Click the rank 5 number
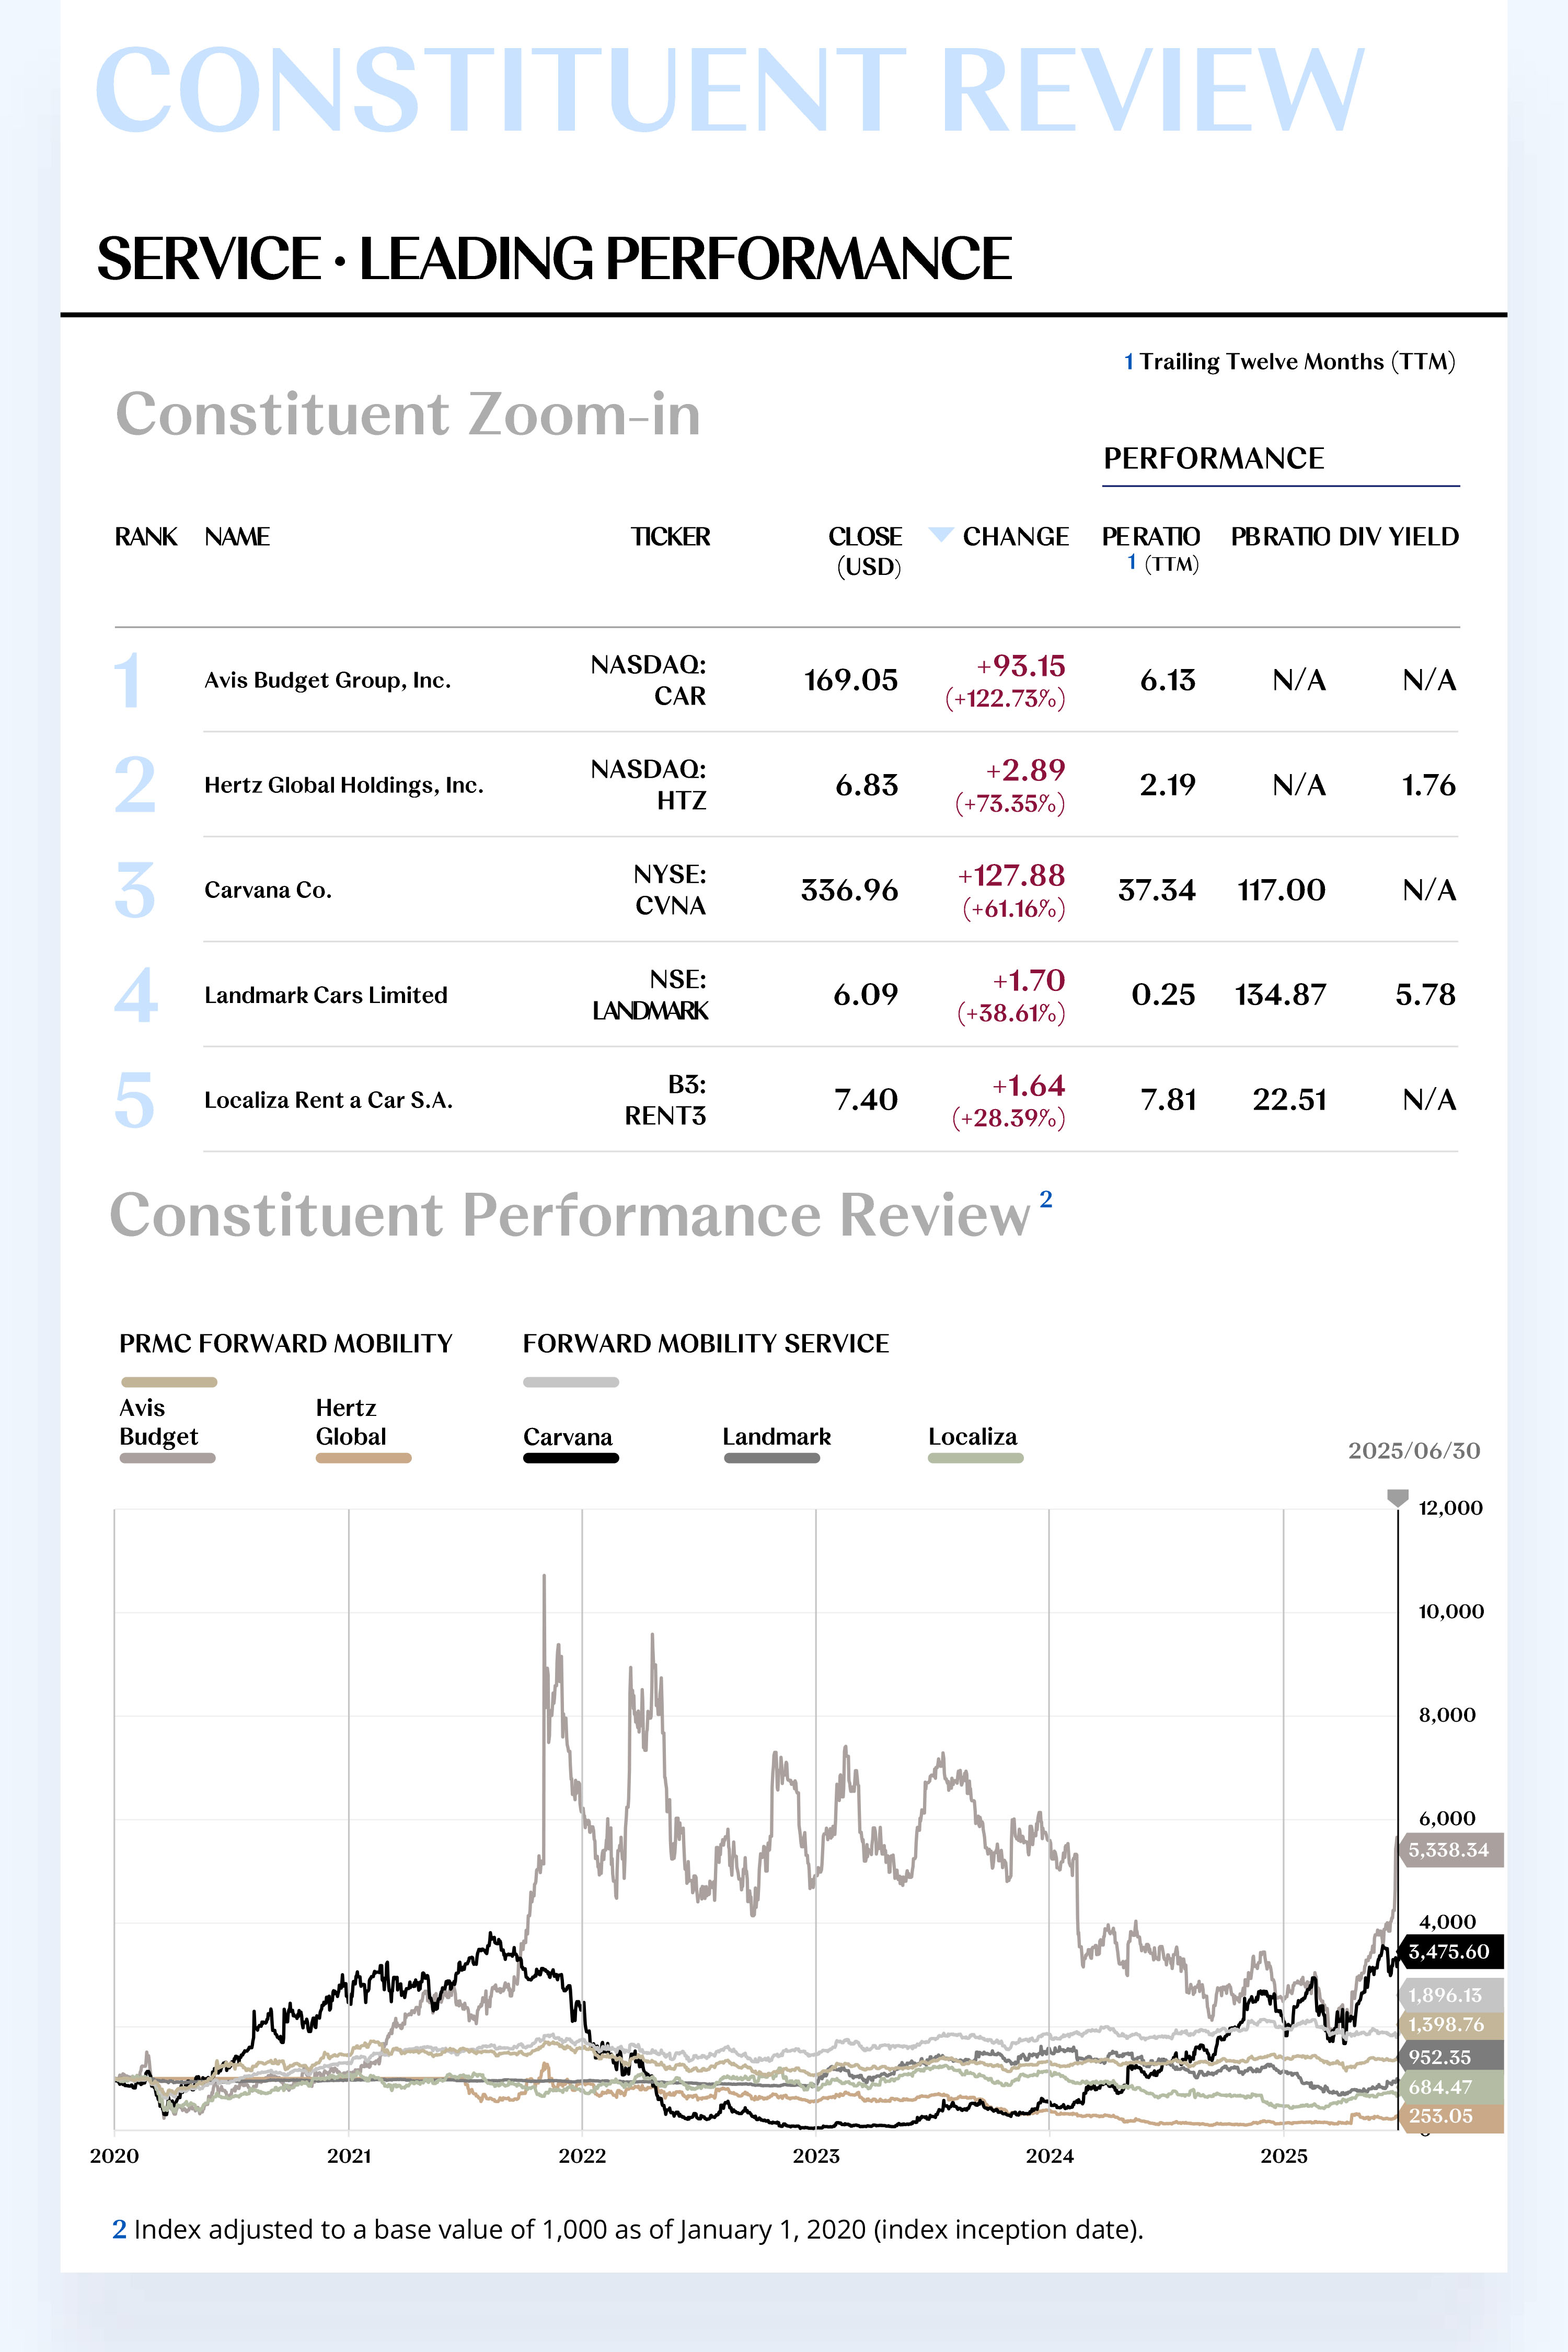Image resolution: width=1568 pixels, height=2352 pixels. [135, 1100]
